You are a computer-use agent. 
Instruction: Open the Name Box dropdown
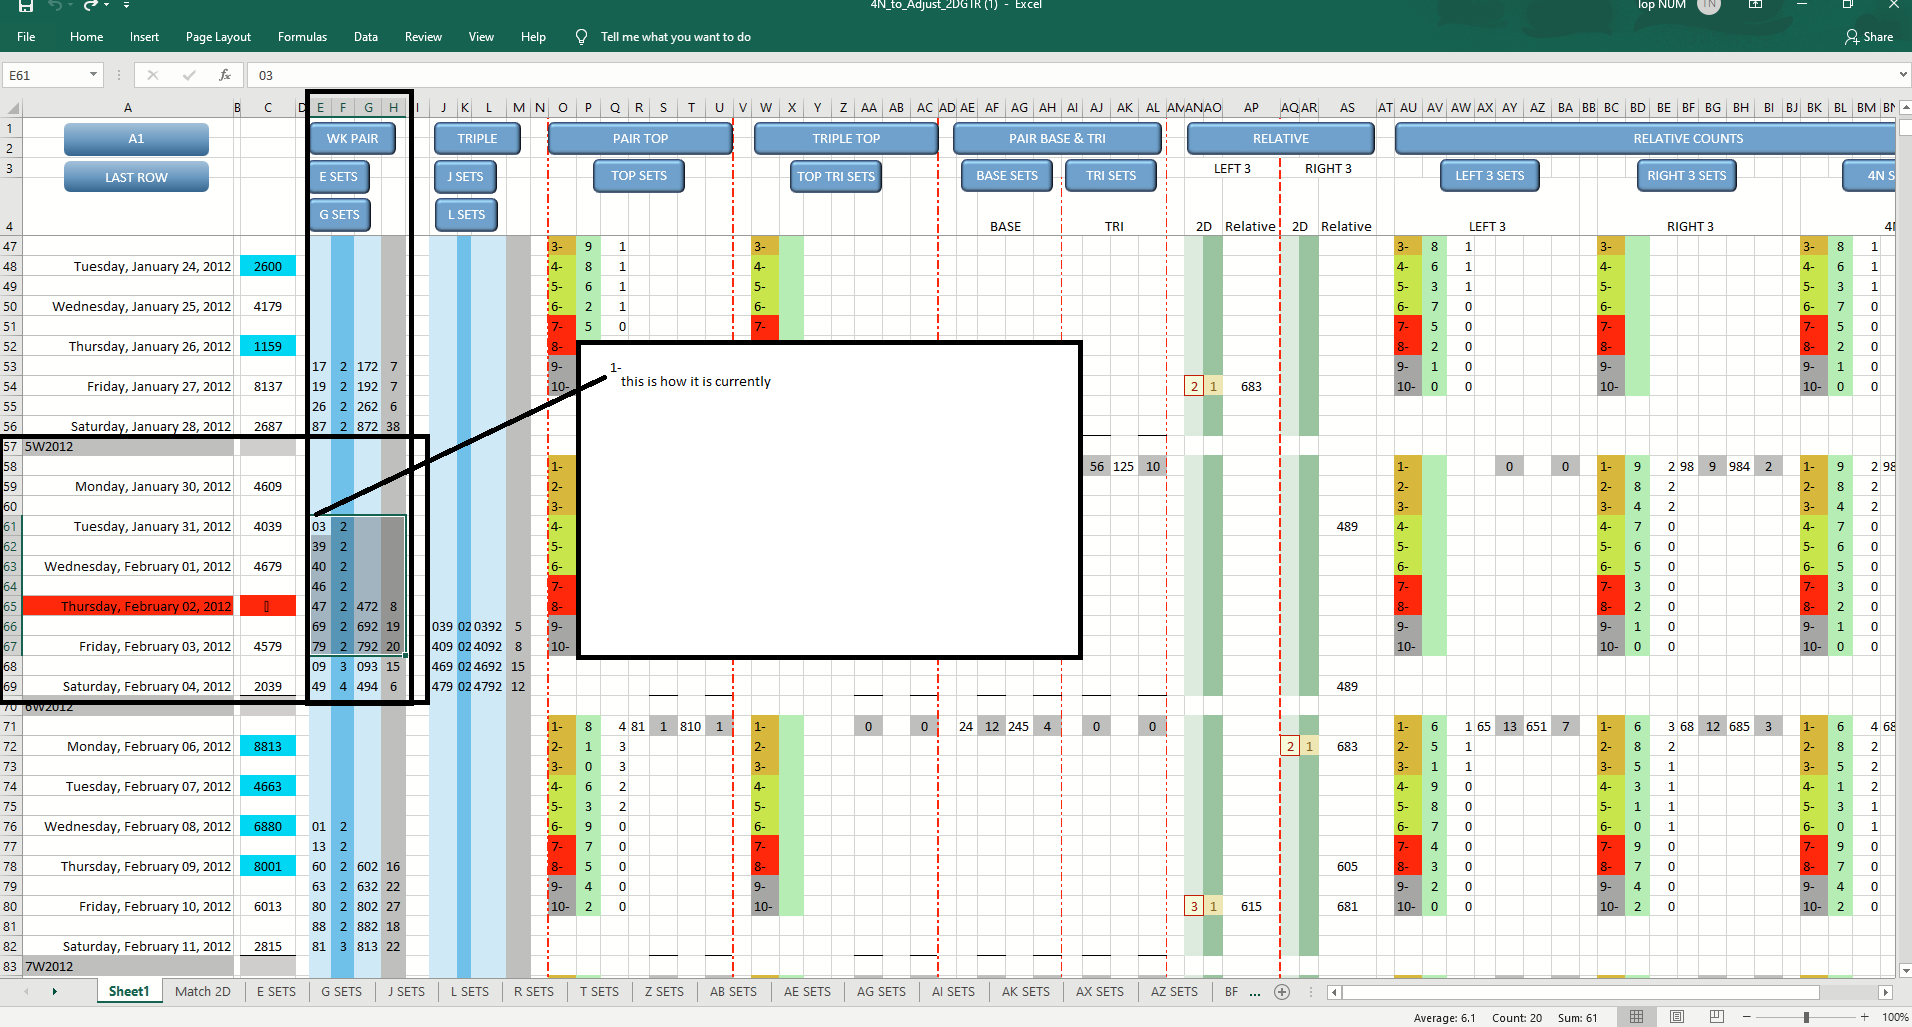95,74
